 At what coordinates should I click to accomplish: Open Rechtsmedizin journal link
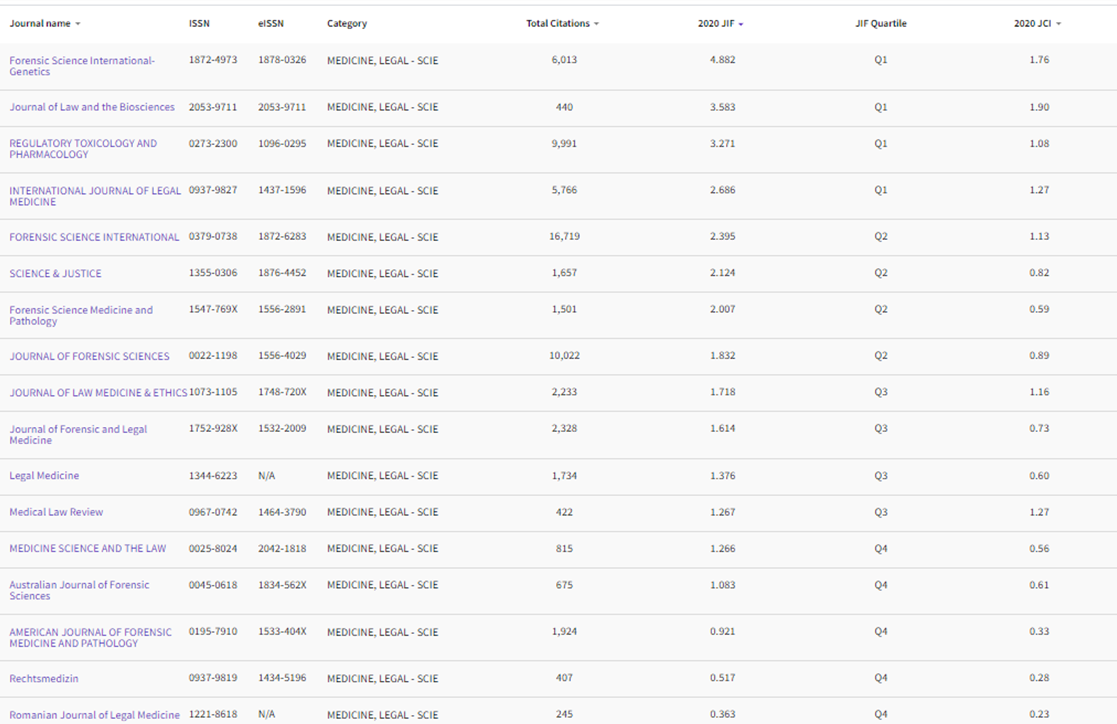(x=44, y=678)
